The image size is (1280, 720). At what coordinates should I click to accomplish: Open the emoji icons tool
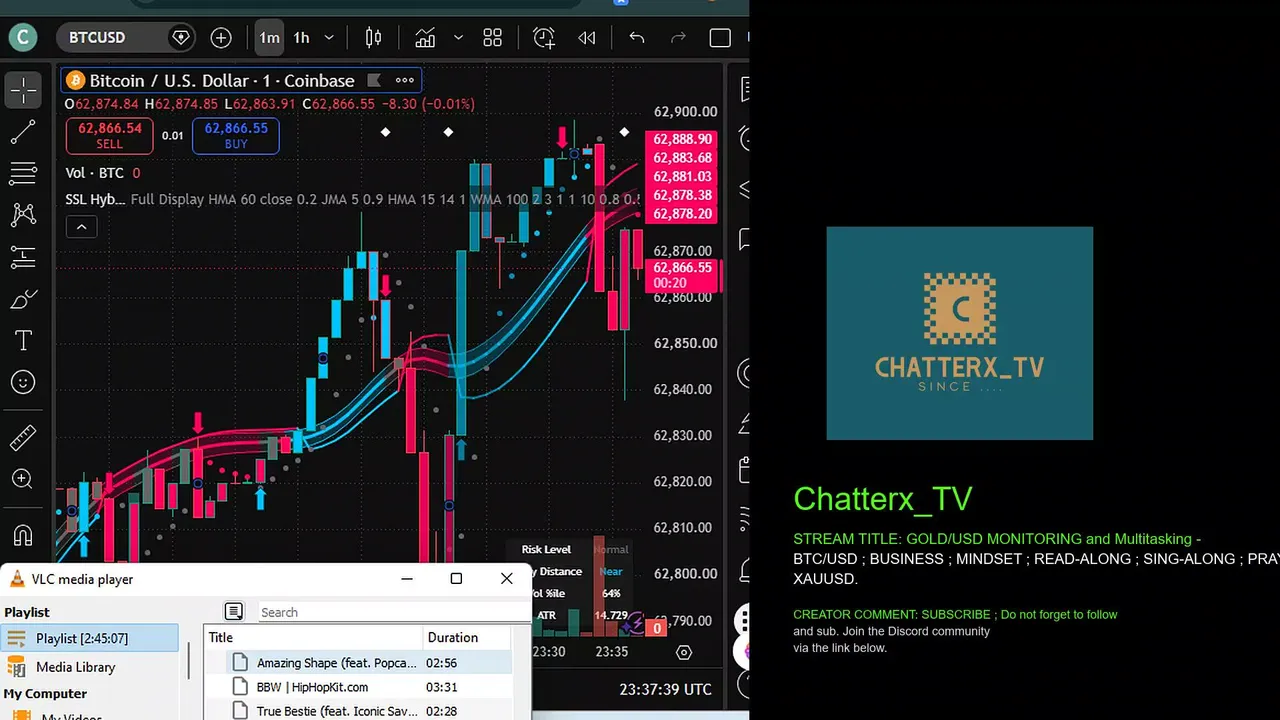(x=23, y=382)
